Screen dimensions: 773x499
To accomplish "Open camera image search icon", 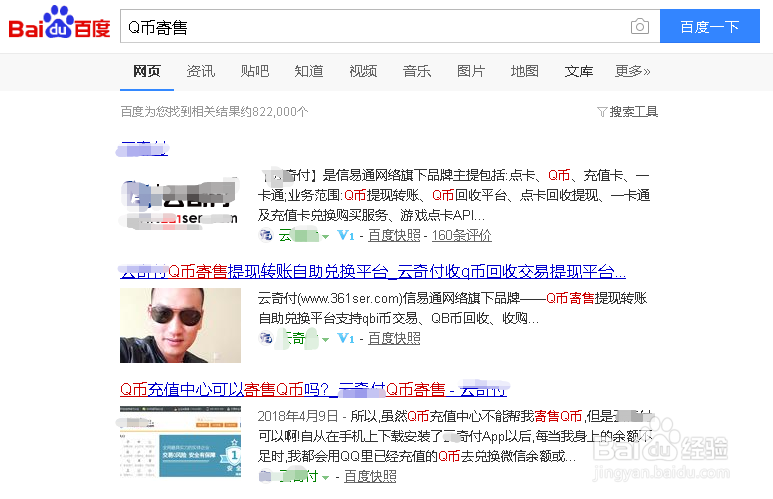I will 639,26.
